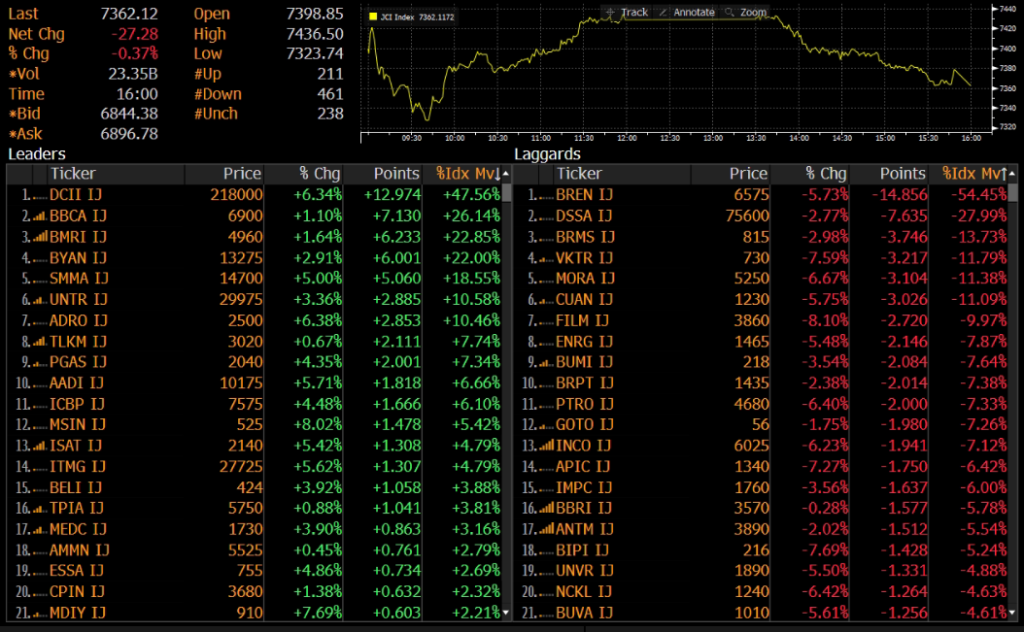The width and height of the screenshot is (1024, 632).
Task: Open the DCII IJ ticker row
Action: click(78, 195)
